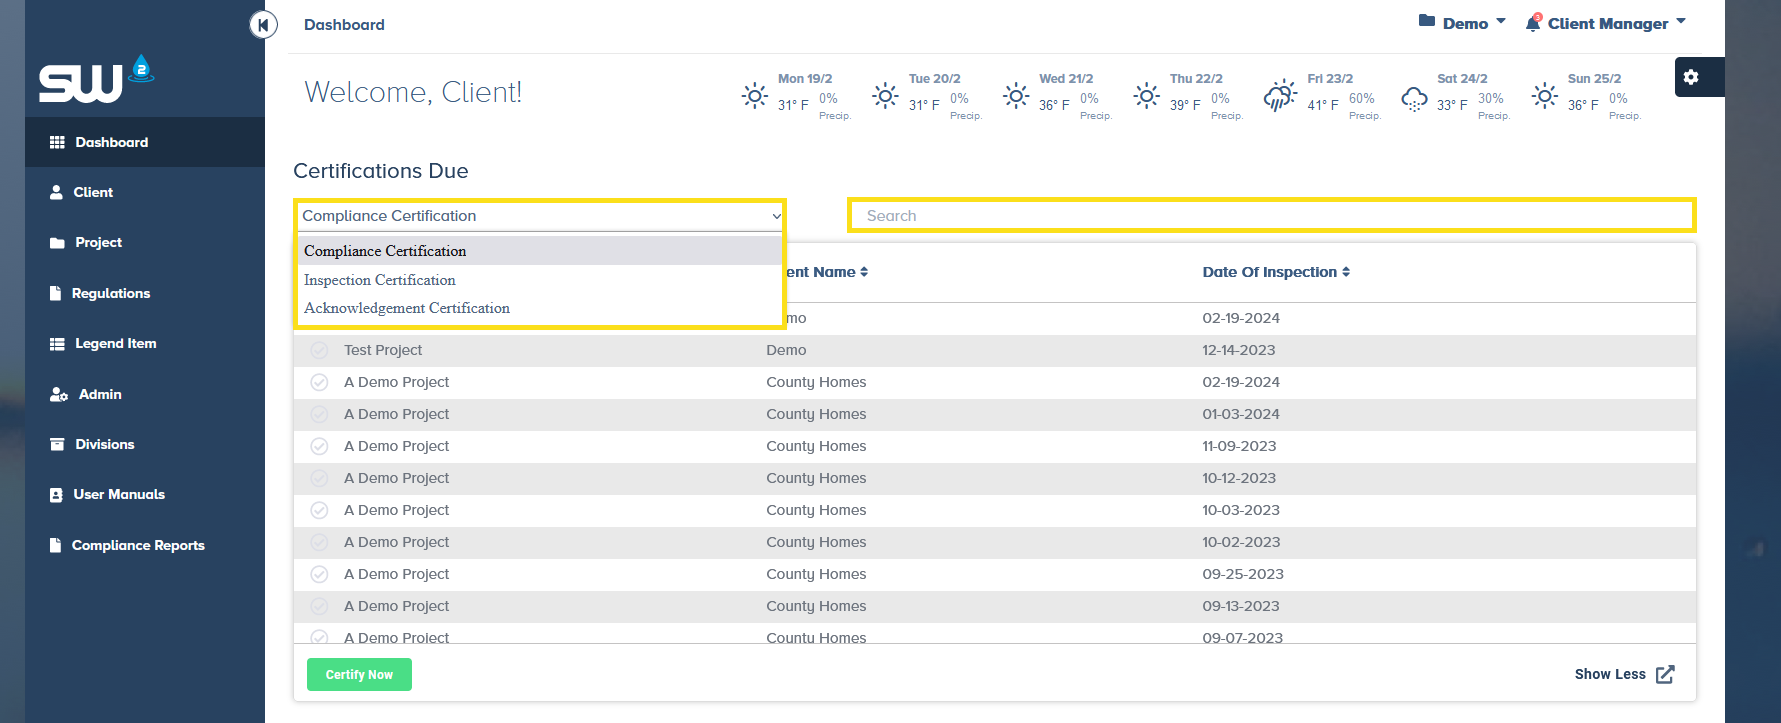Click into the Search field
The width and height of the screenshot is (1781, 723).
click(1270, 216)
